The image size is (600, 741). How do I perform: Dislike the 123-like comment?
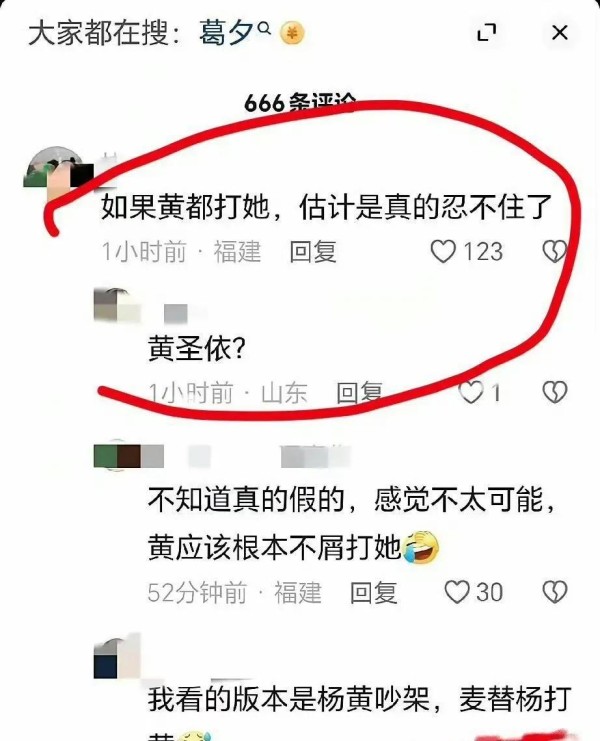[x=554, y=251]
